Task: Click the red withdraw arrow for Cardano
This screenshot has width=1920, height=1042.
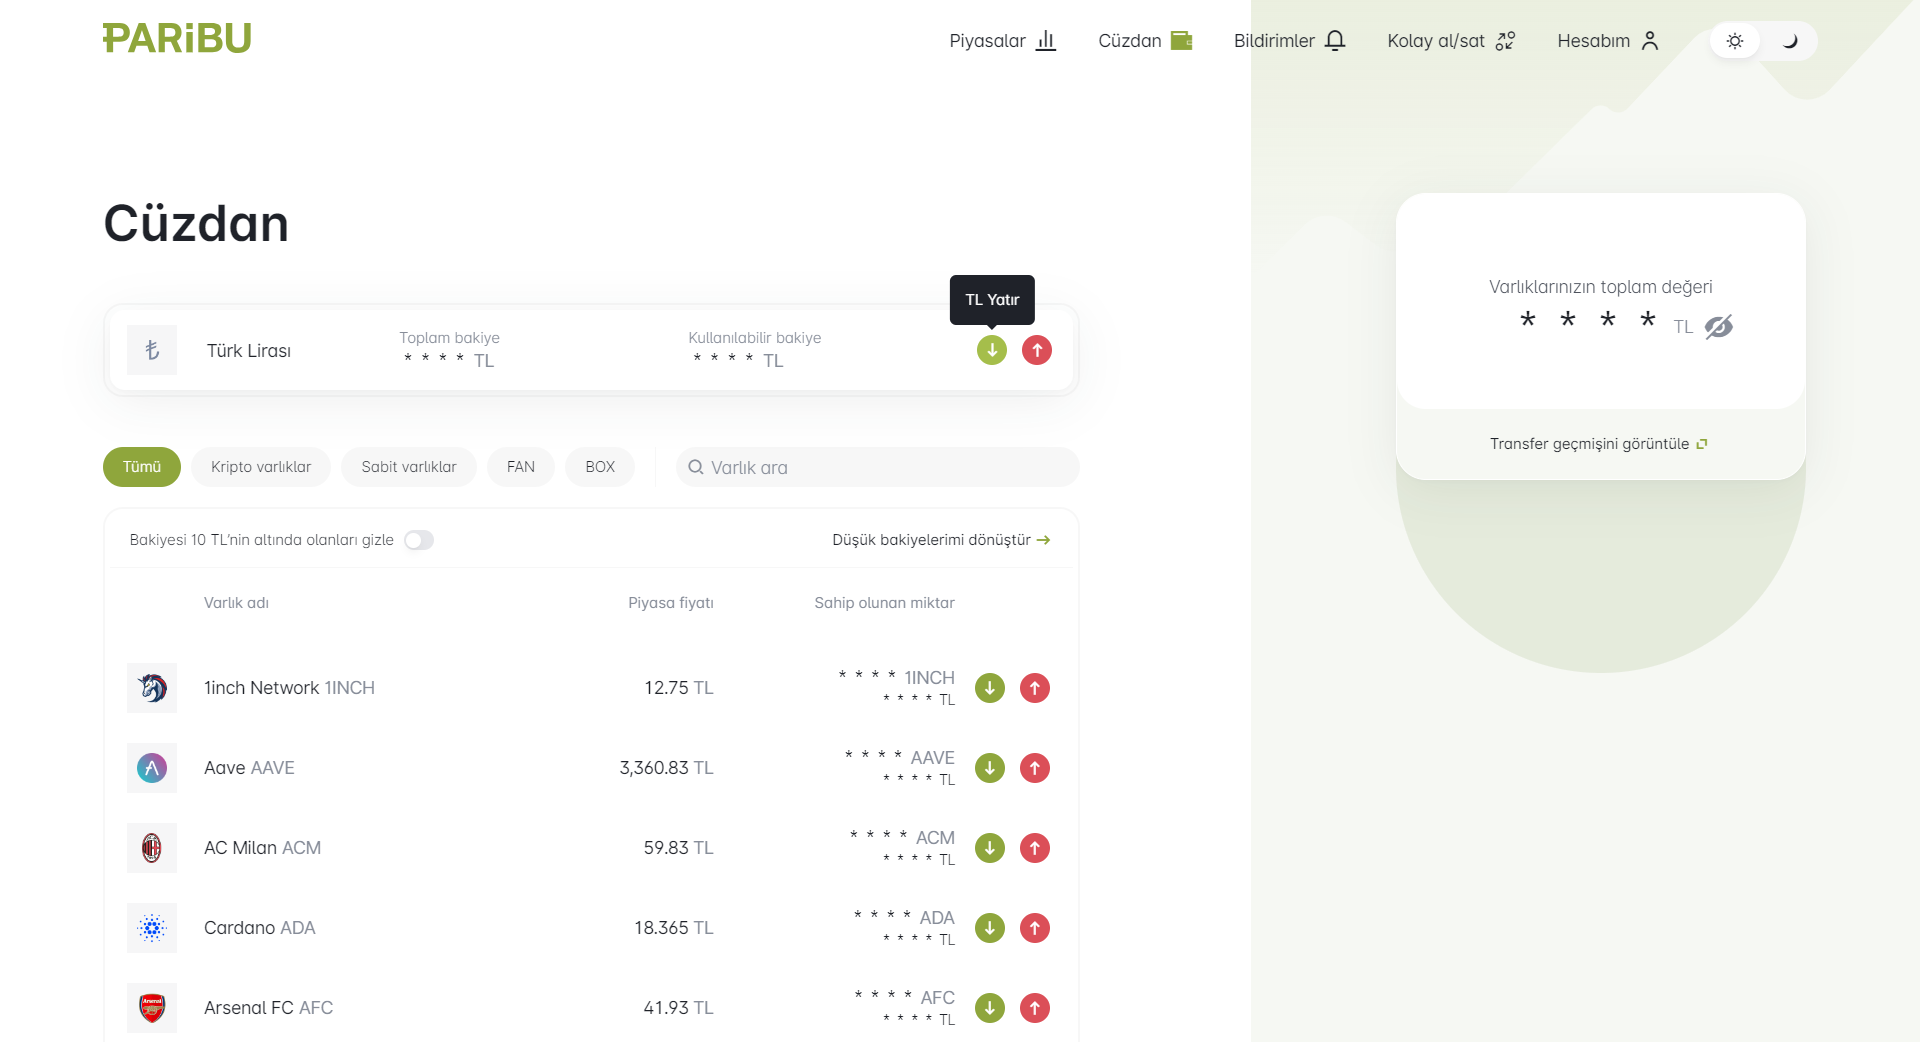Action: click(1035, 928)
